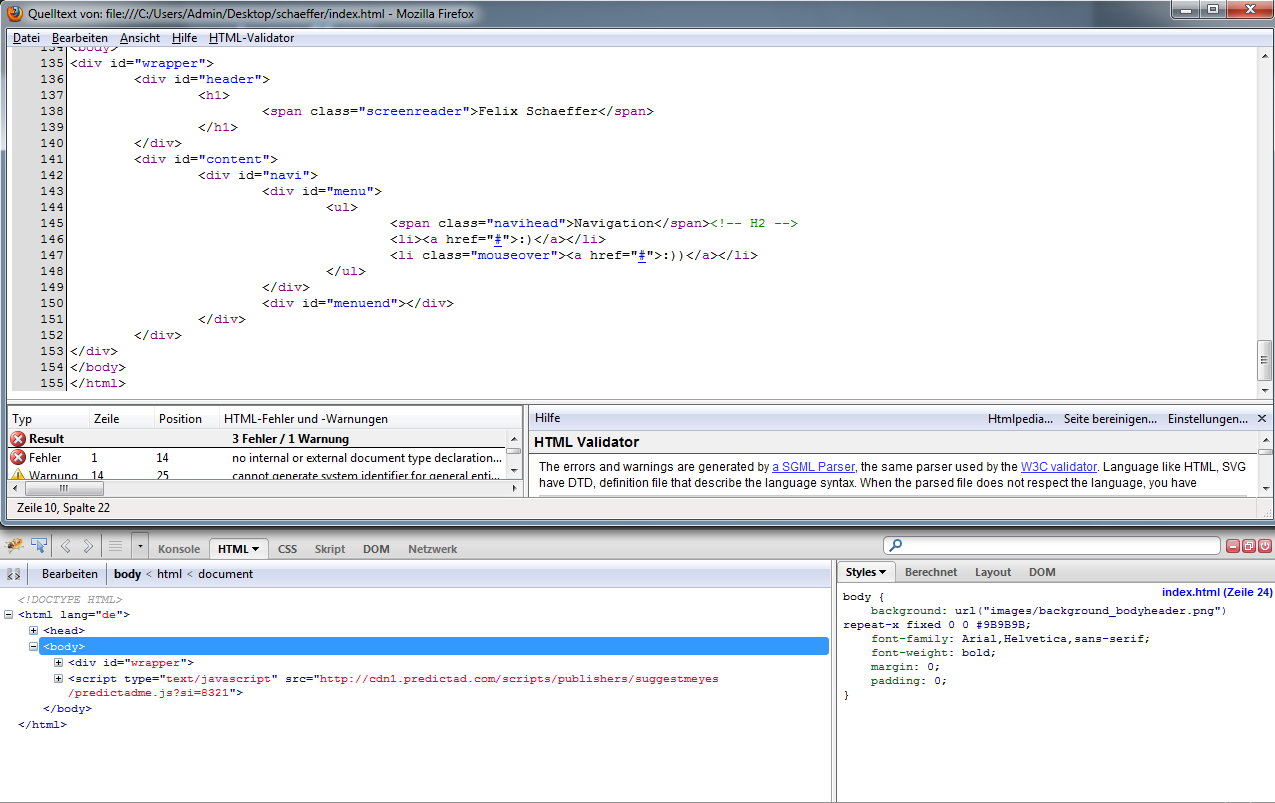Go back with Firebug's left arrow

(x=66, y=546)
